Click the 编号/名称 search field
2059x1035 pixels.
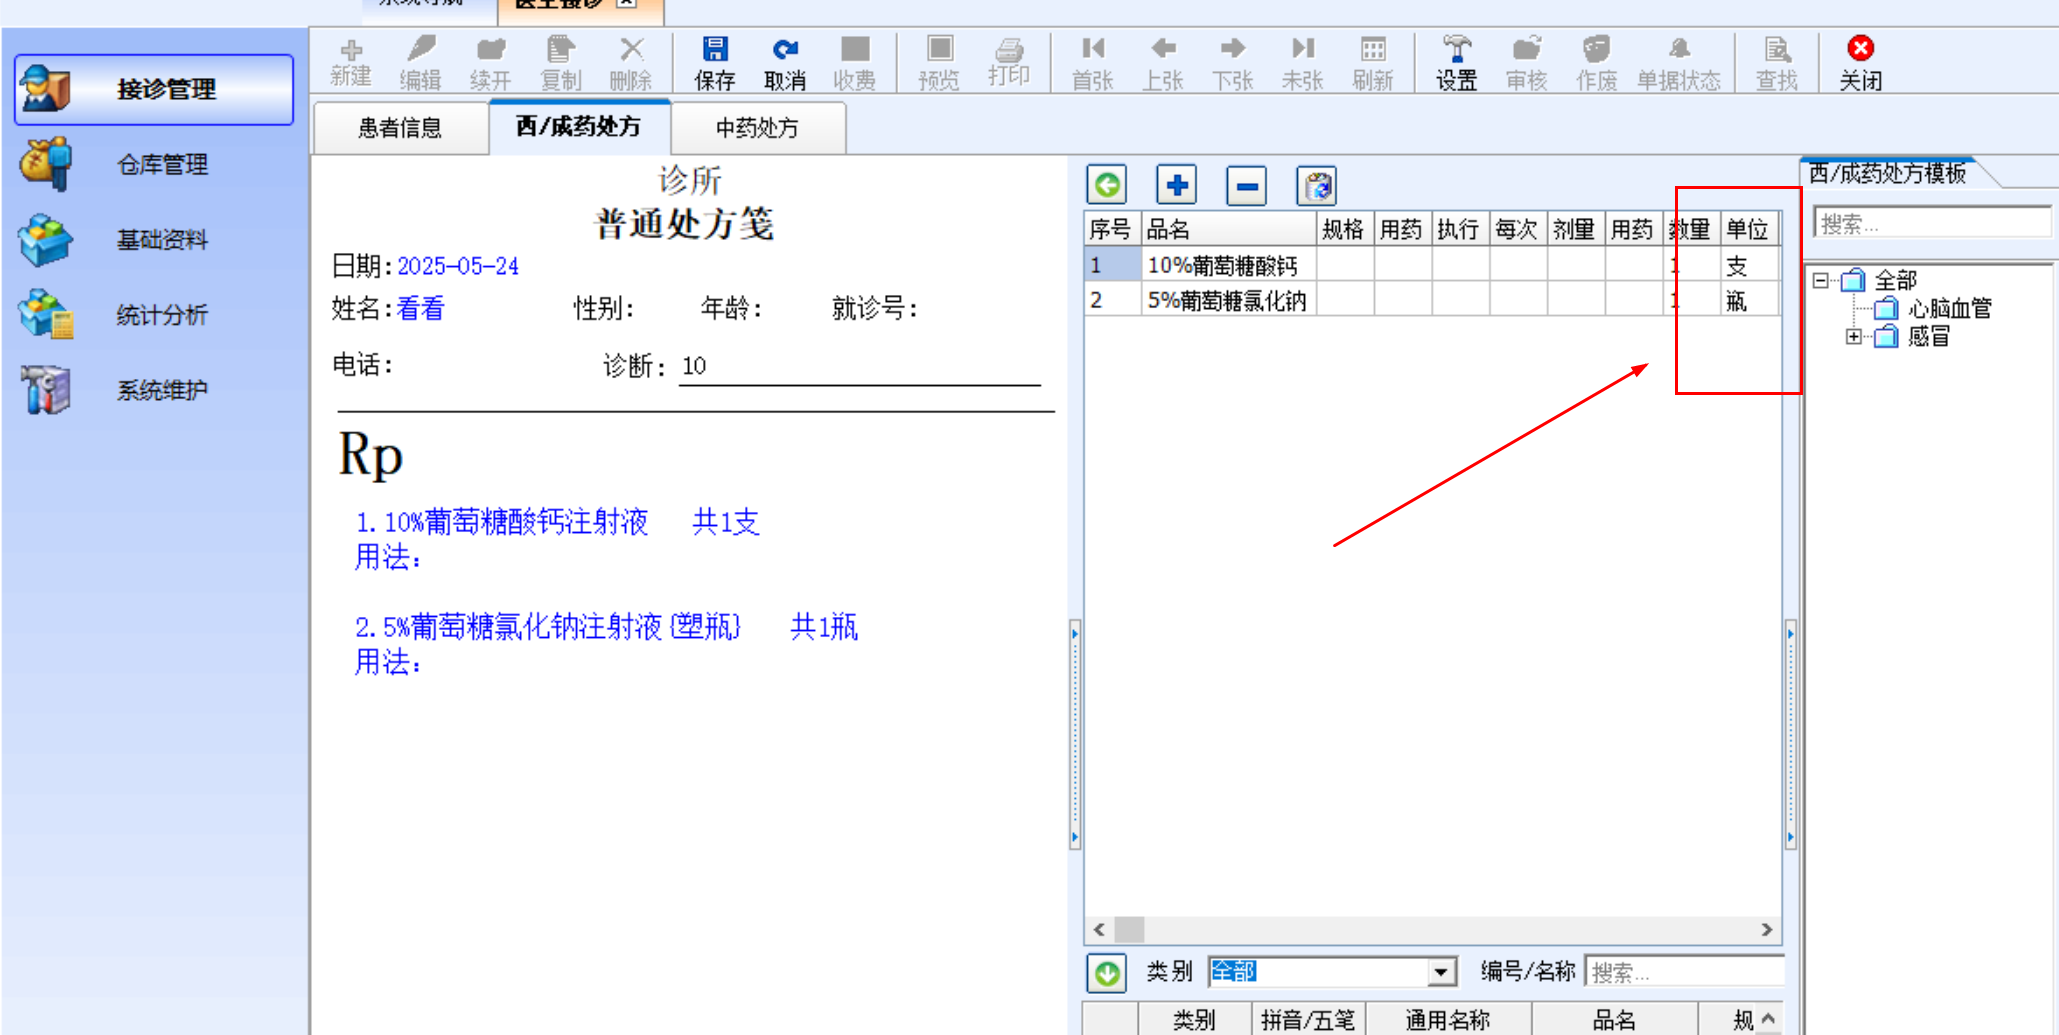1684,972
